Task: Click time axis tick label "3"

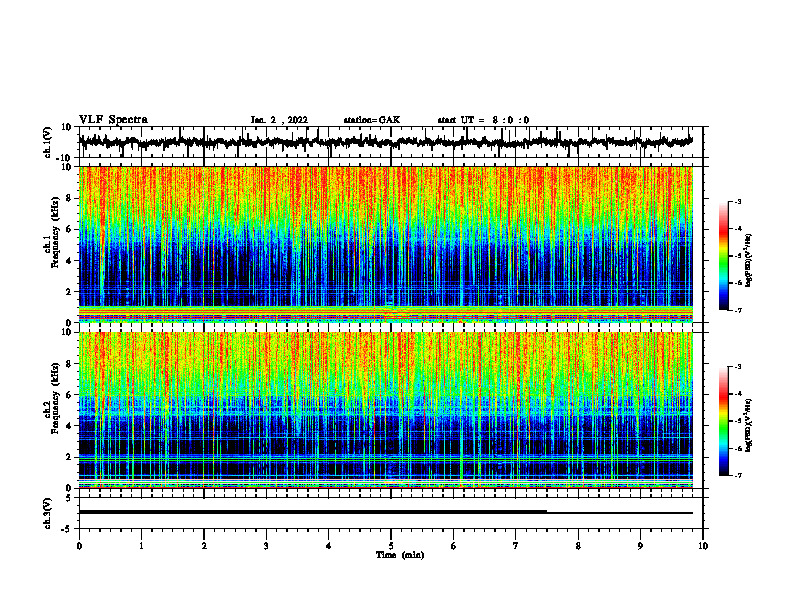Action: click(266, 546)
